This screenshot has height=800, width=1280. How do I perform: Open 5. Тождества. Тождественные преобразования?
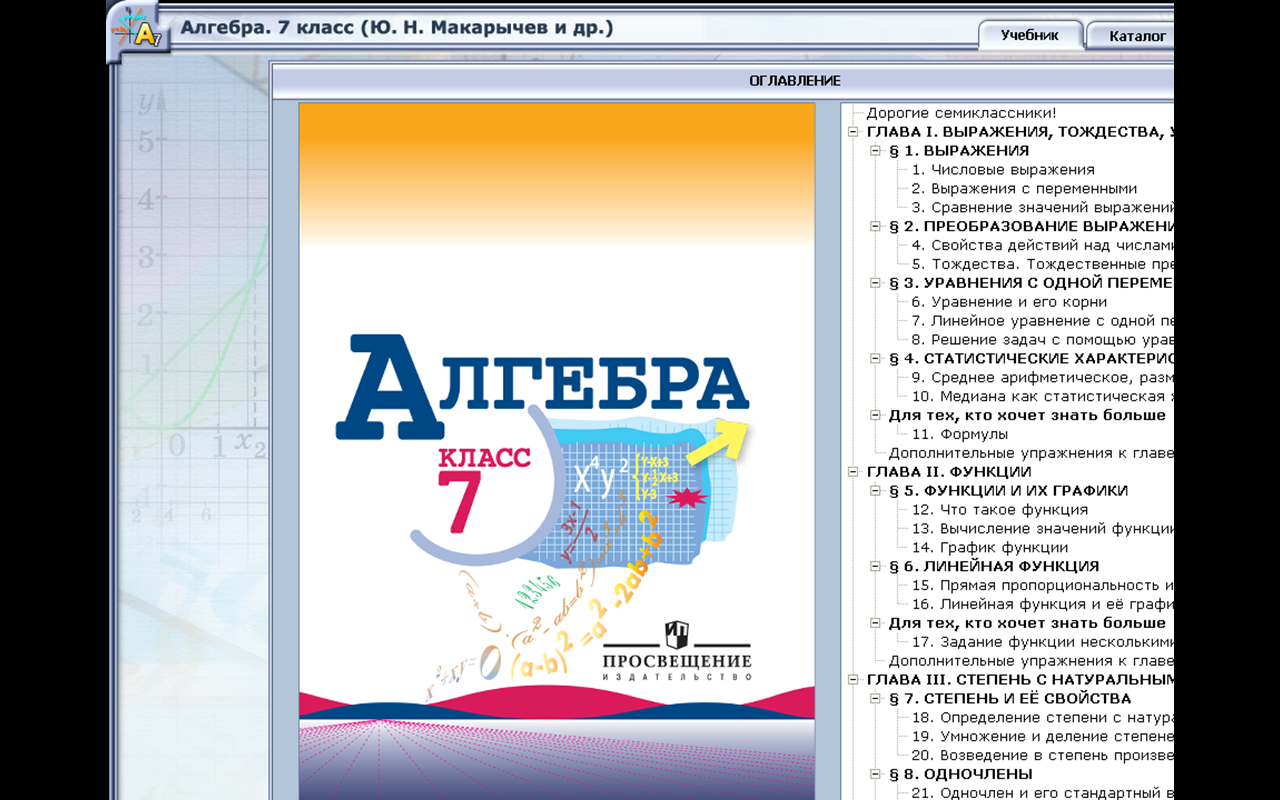pyautogui.click(x=1042, y=264)
